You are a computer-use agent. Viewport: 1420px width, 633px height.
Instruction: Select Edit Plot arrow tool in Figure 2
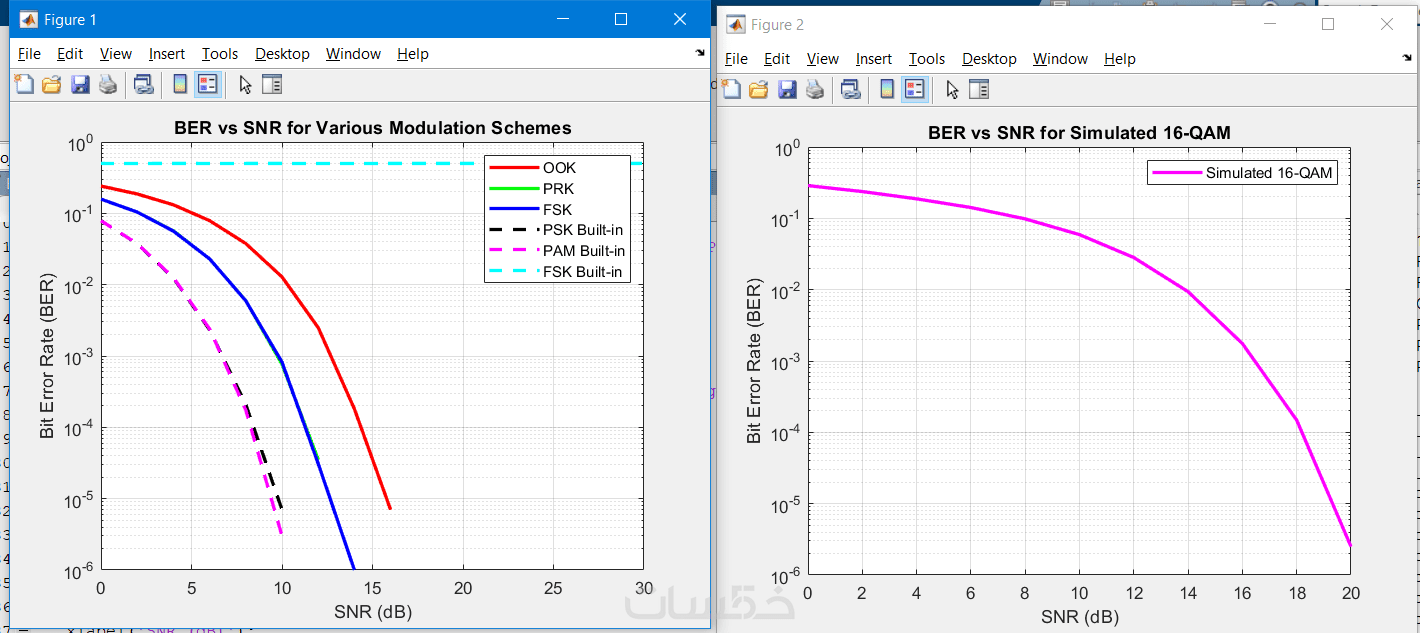pos(952,90)
